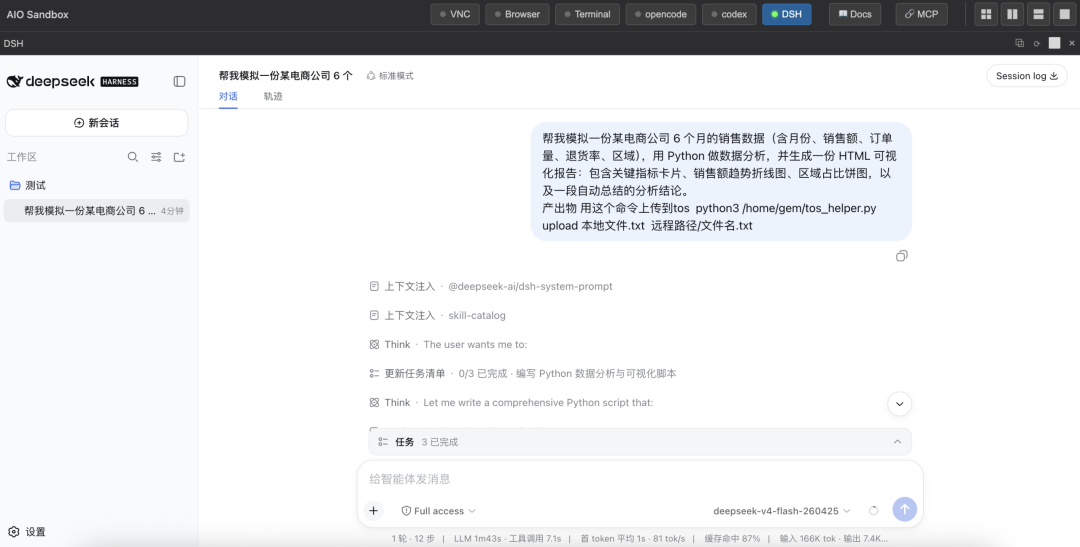
Task: Expand the 更新任务清单 step
Action: click(x=523, y=373)
